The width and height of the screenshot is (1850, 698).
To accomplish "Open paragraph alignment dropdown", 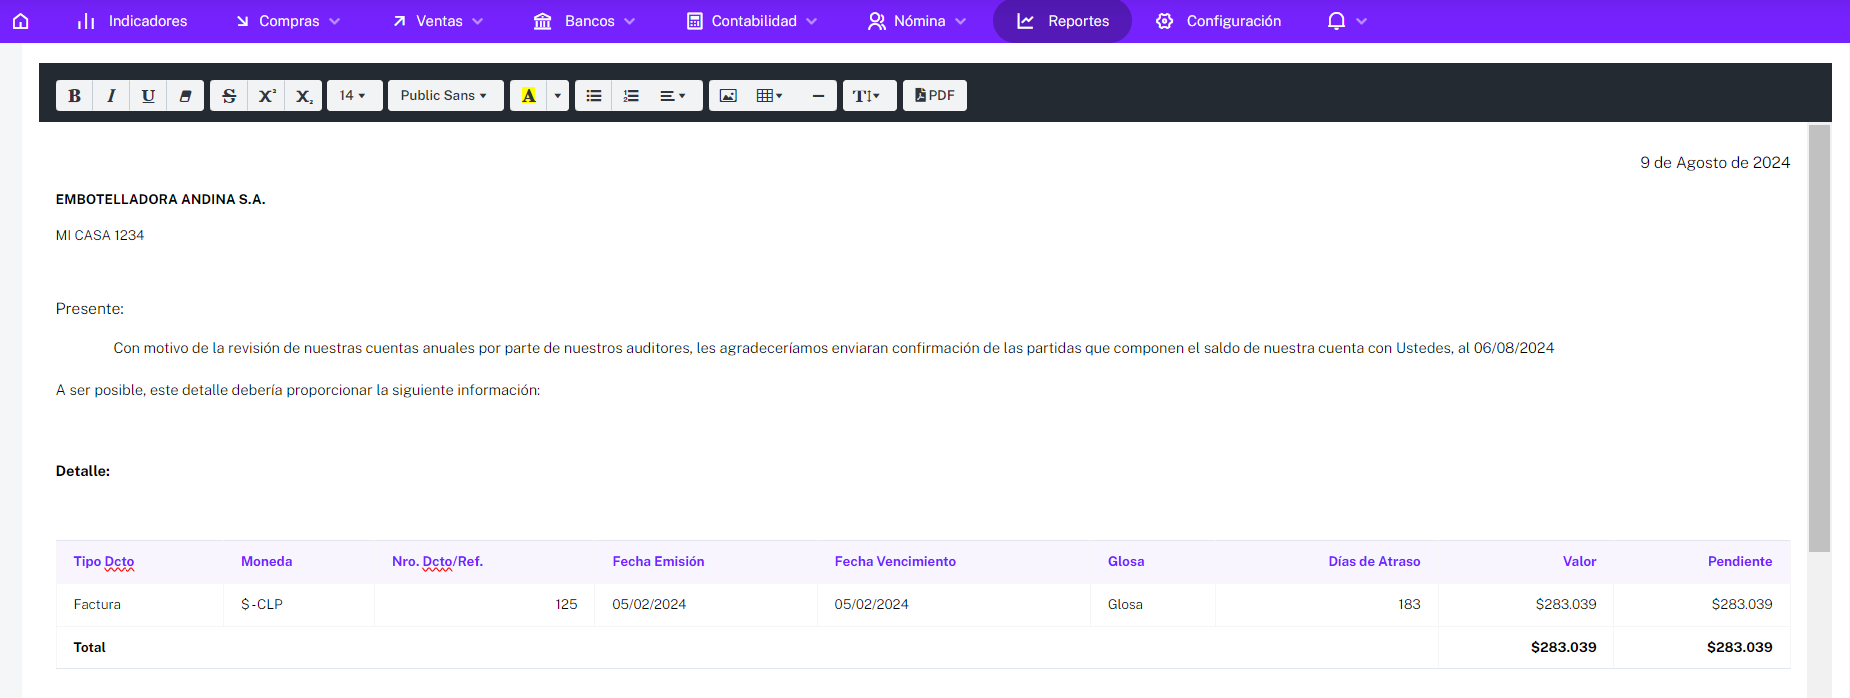I will [675, 96].
